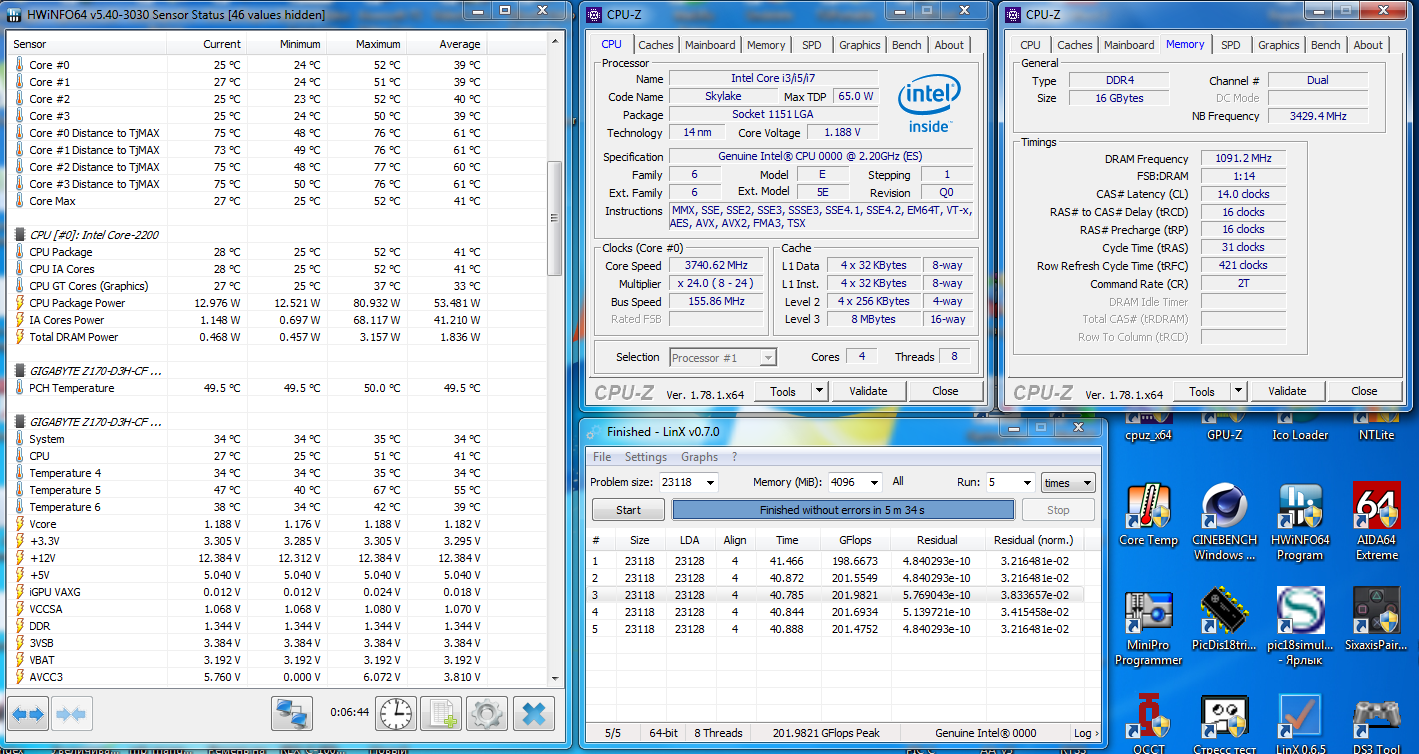
Task: Open the Settings menu in LinX
Action: [x=646, y=457]
